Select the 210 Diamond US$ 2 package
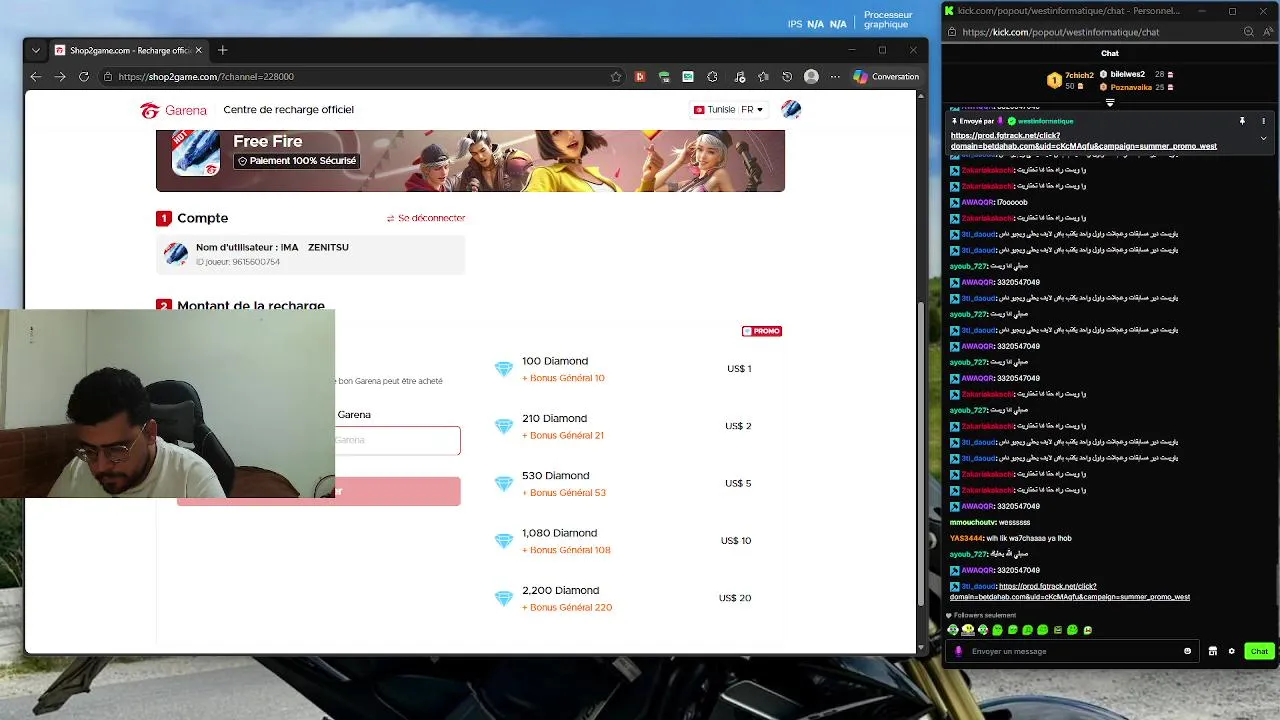This screenshot has height=720, width=1280. (x=636, y=426)
